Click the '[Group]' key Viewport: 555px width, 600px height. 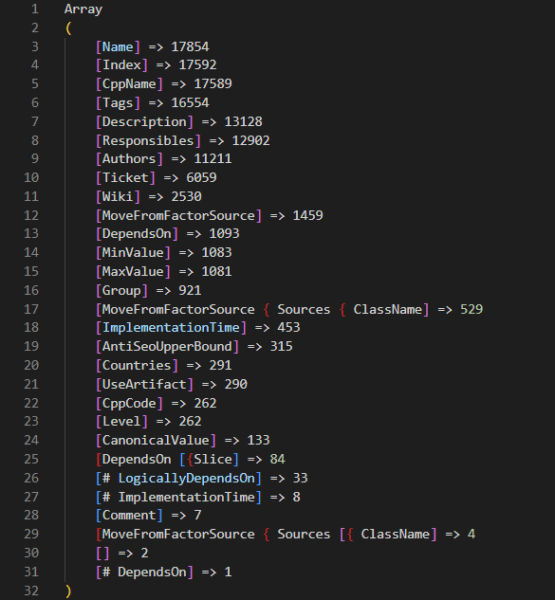click(122, 290)
